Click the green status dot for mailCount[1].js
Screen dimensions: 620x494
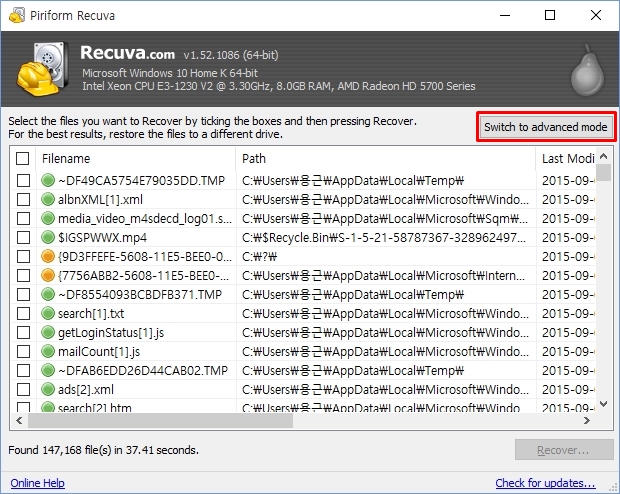pos(48,351)
